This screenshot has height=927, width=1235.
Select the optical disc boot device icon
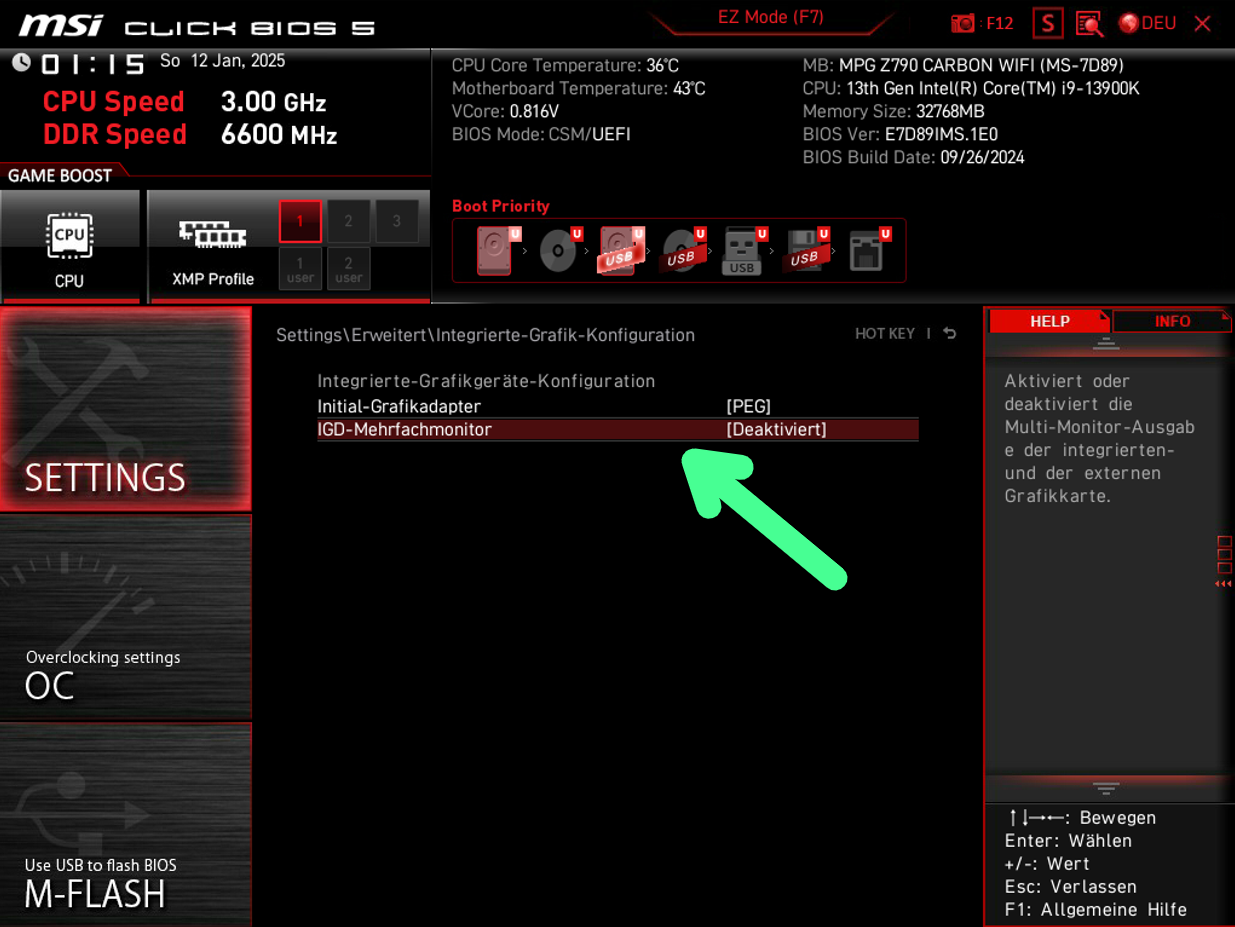557,250
